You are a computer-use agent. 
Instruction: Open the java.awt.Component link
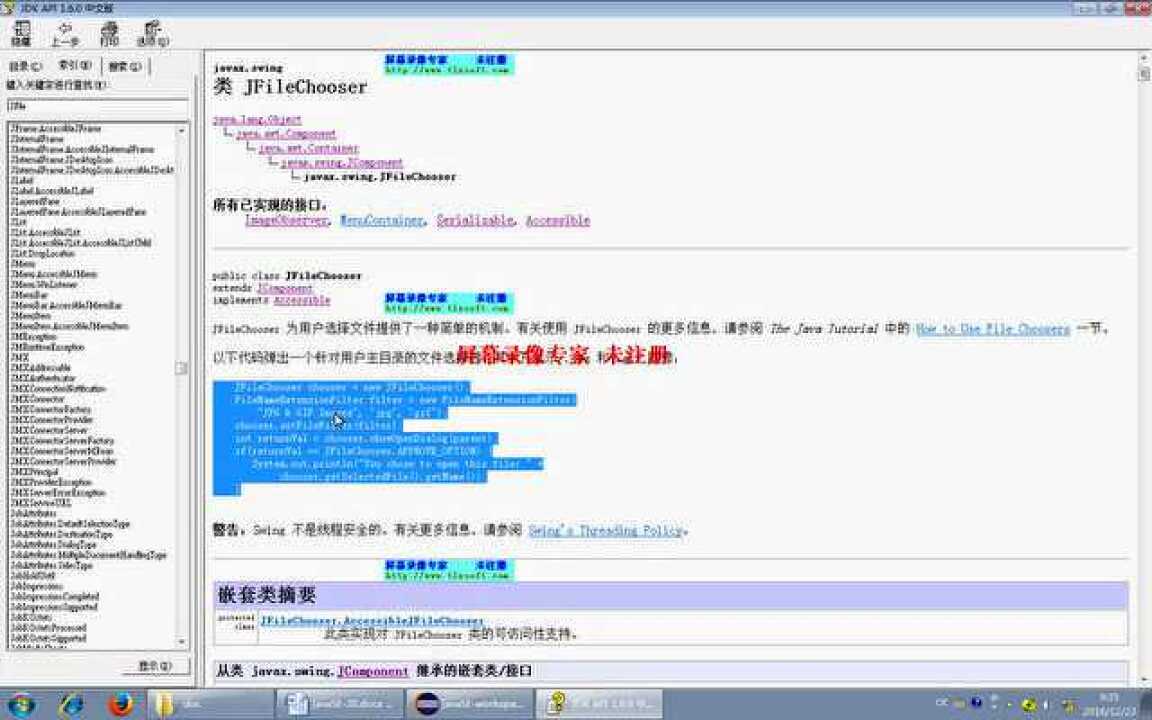pos(286,134)
